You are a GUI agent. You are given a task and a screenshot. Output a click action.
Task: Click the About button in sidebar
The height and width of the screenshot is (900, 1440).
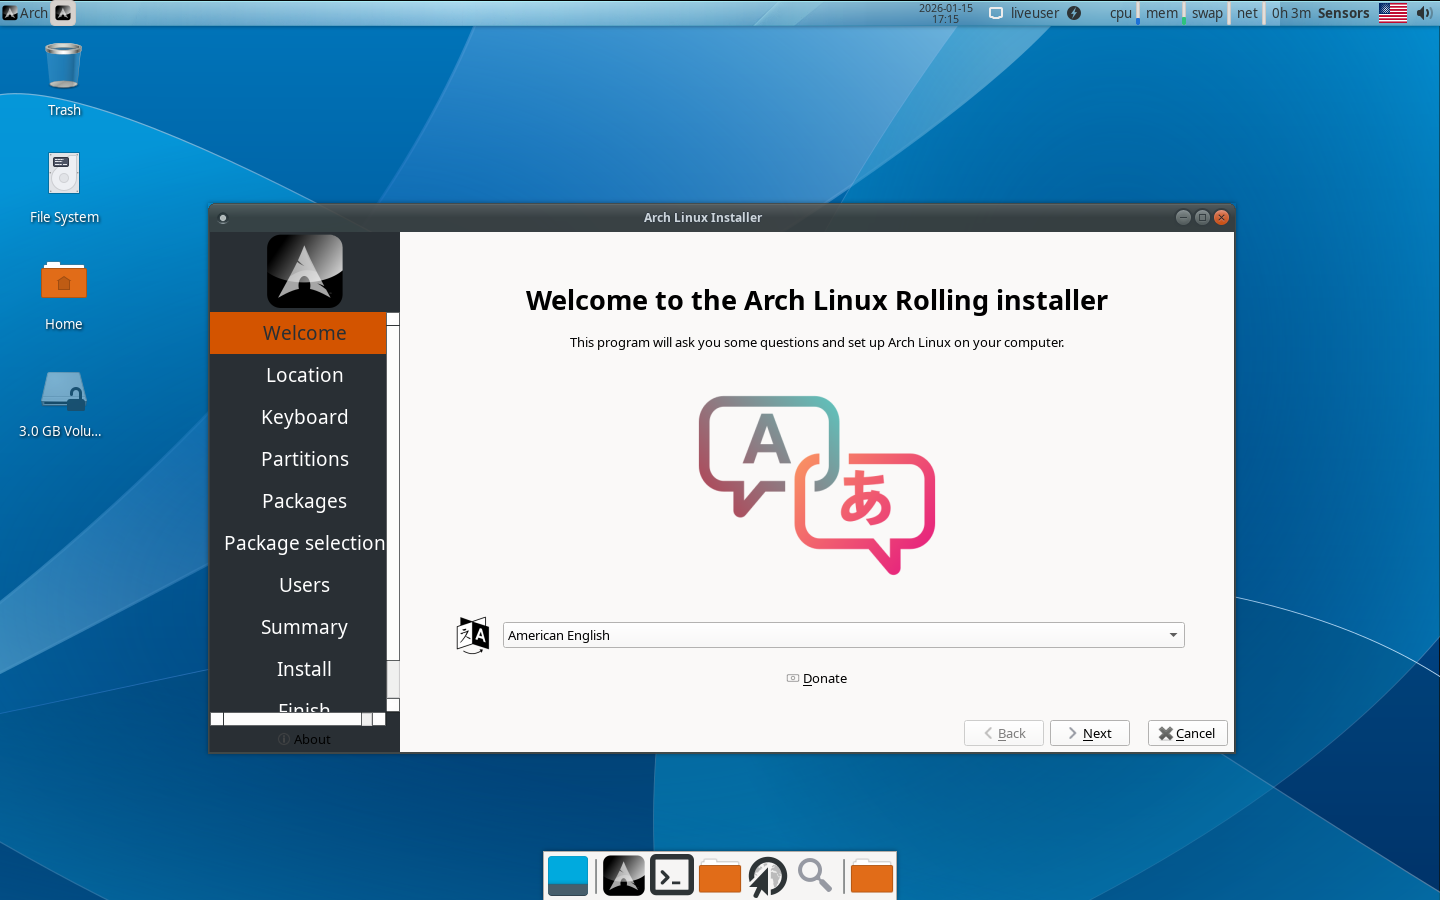point(304,739)
